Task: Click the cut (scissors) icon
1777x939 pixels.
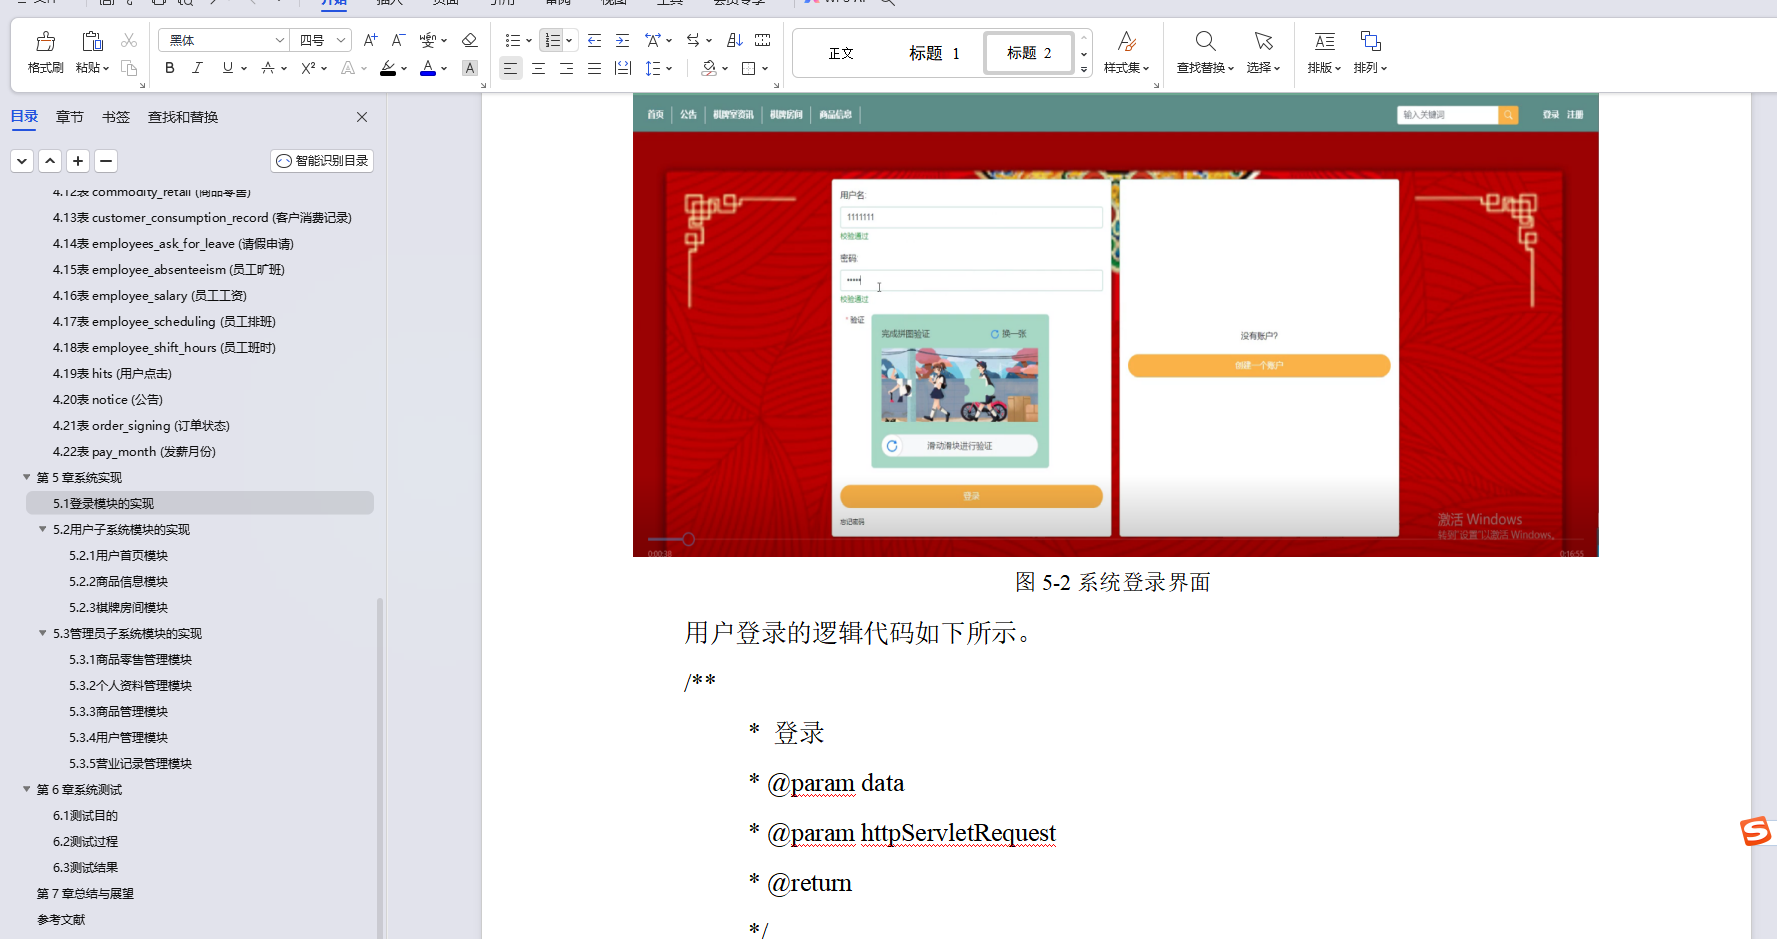Action: tap(127, 40)
